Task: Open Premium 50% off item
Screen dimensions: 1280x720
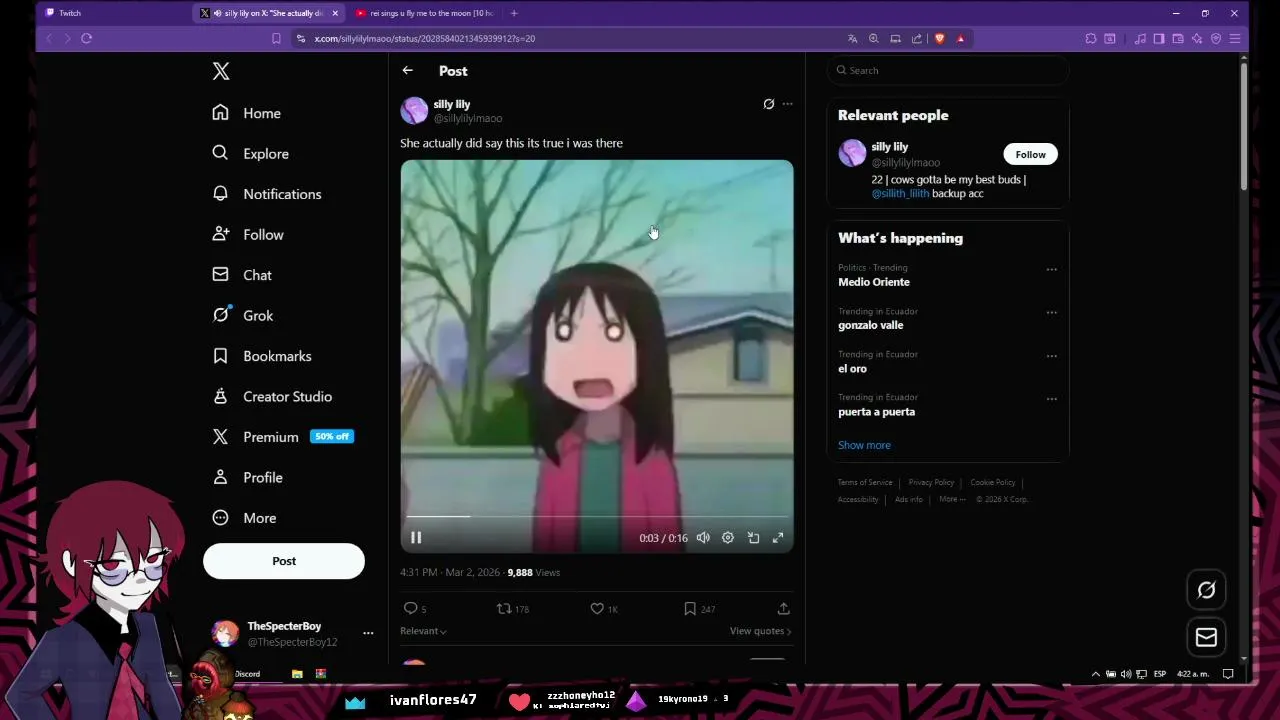Action: coord(283,437)
